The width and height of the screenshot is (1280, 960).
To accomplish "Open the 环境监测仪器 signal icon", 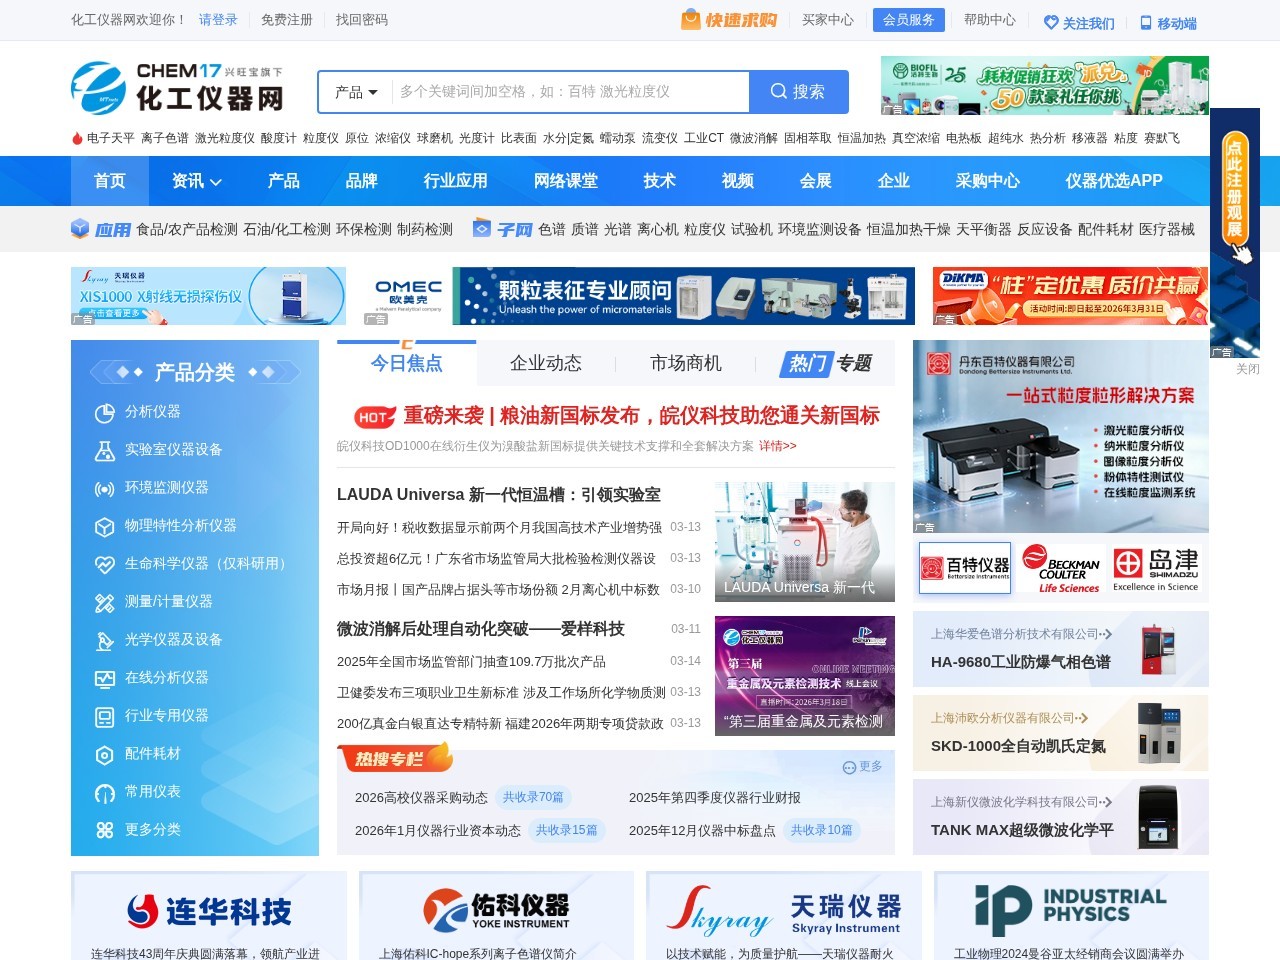I will [x=104, y=488].
